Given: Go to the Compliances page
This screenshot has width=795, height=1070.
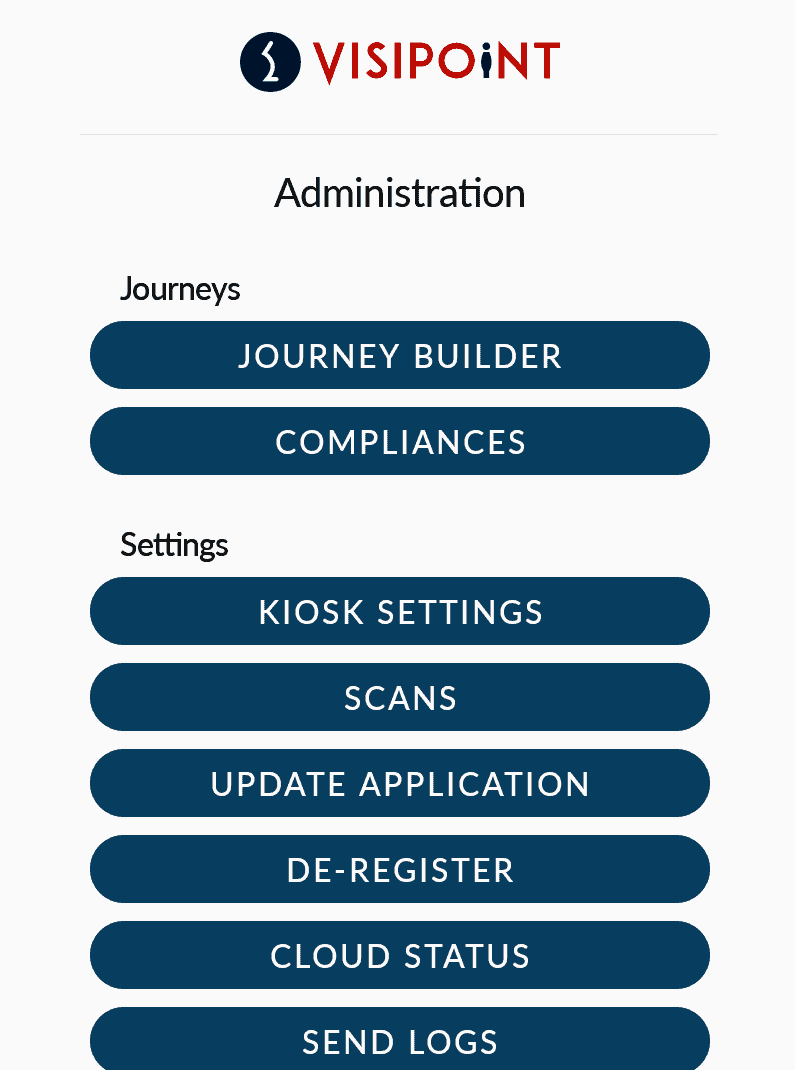Looking at the screenshot, I should [400, 441].
